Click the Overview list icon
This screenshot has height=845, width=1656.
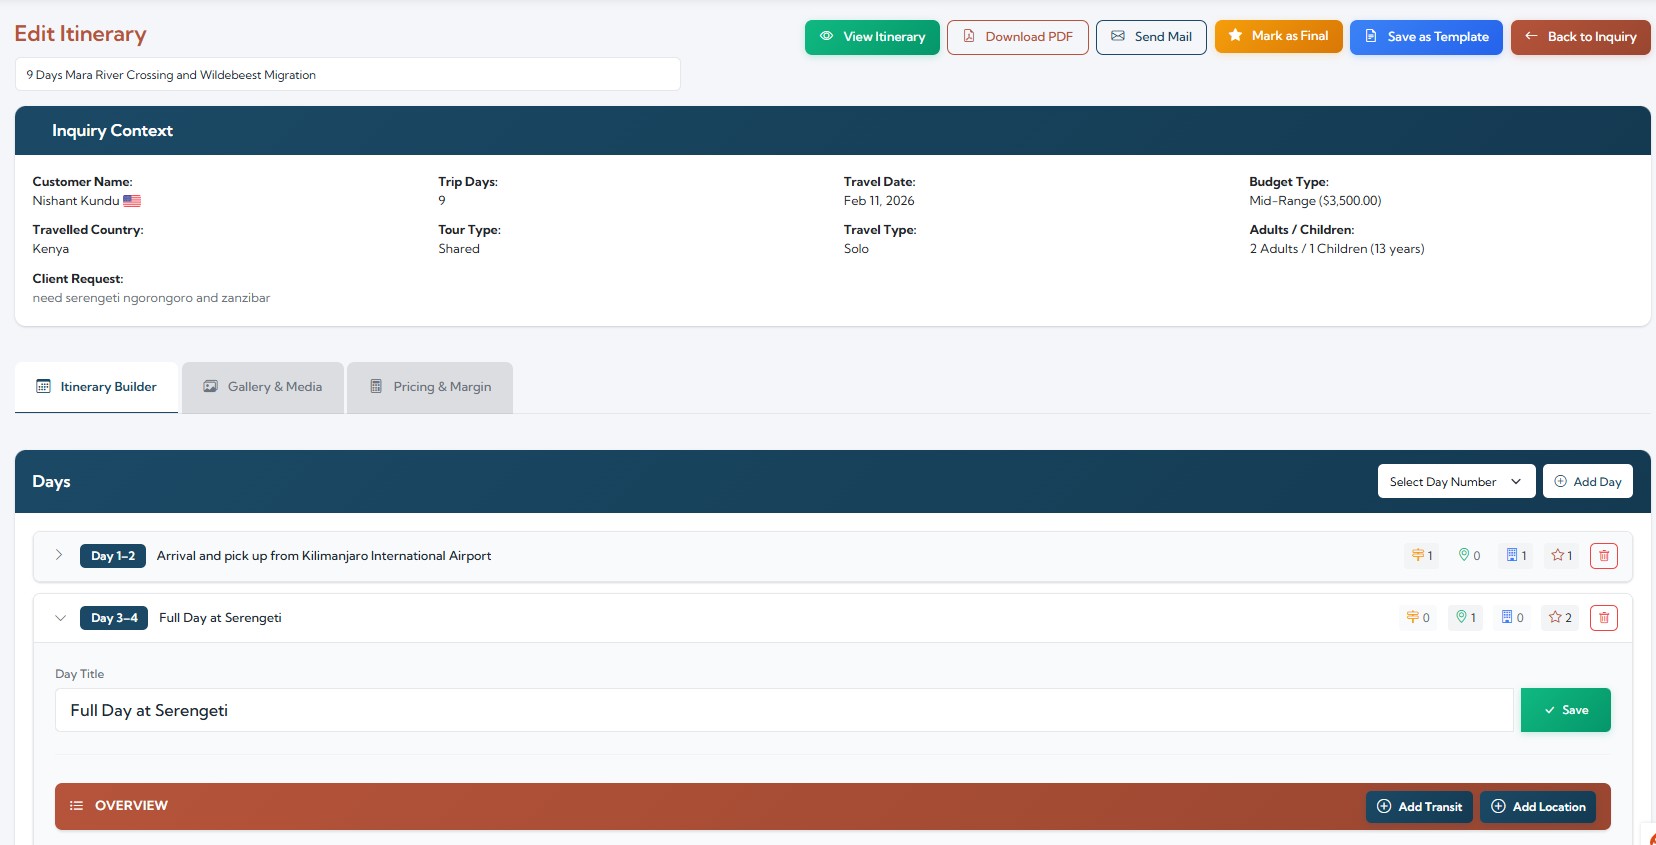pyautogui.click(x=76, y=806)
